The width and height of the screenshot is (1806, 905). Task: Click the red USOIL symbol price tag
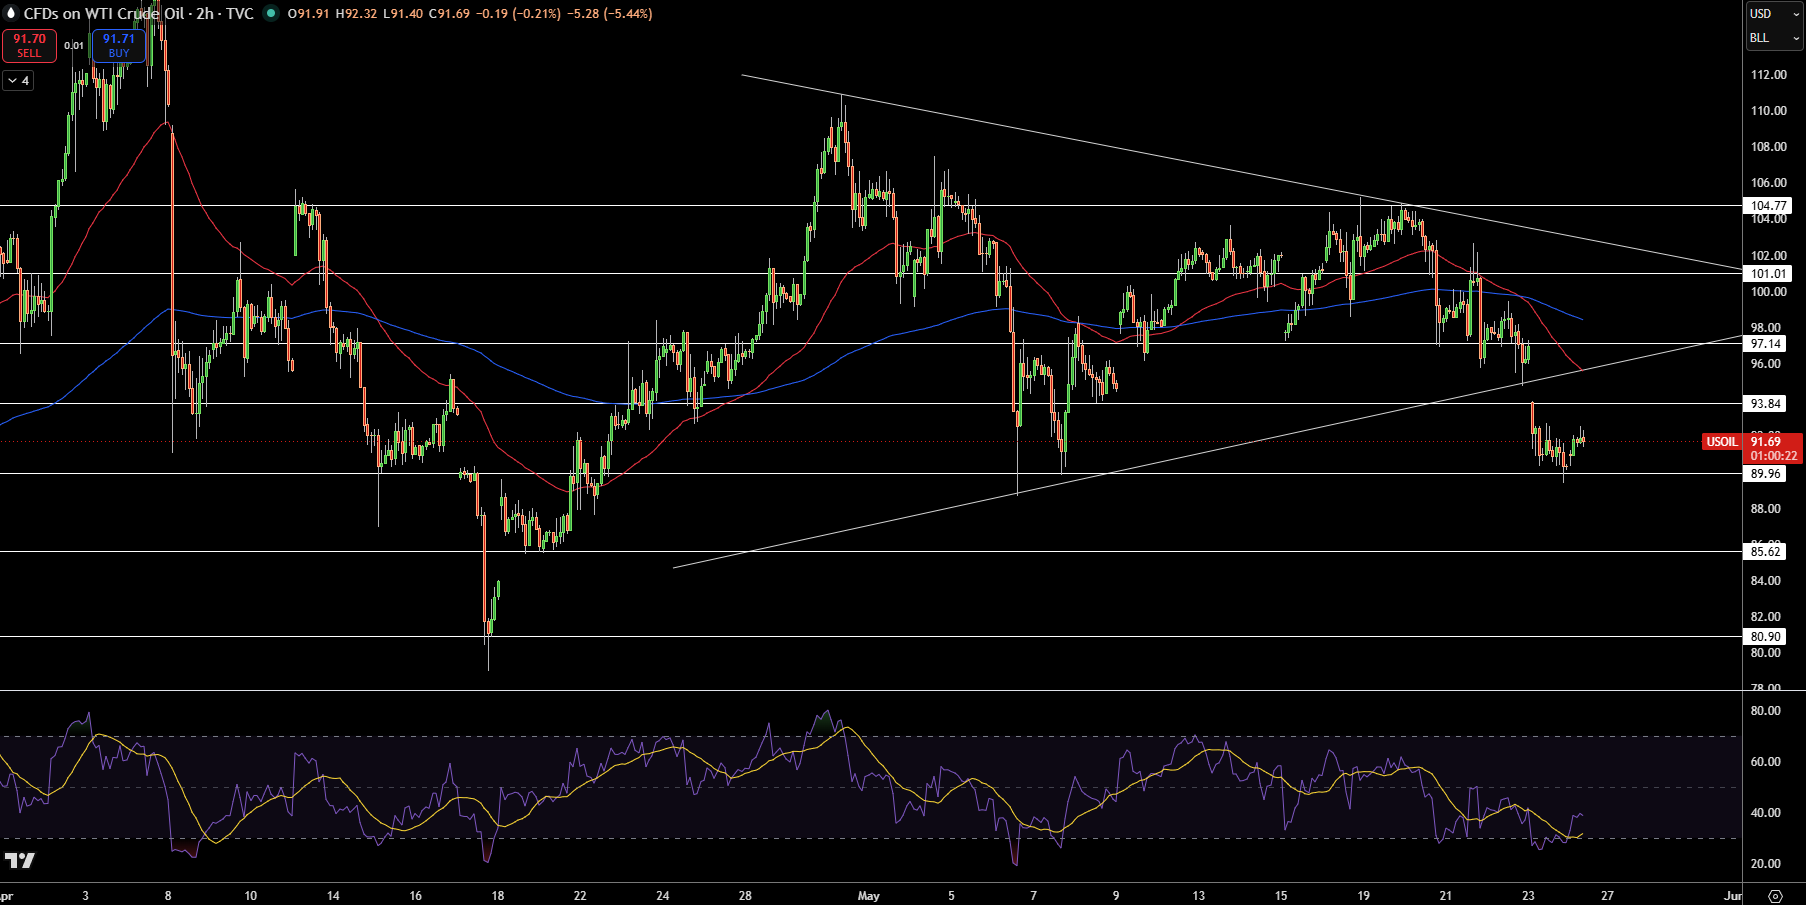tap(1721, 441)
